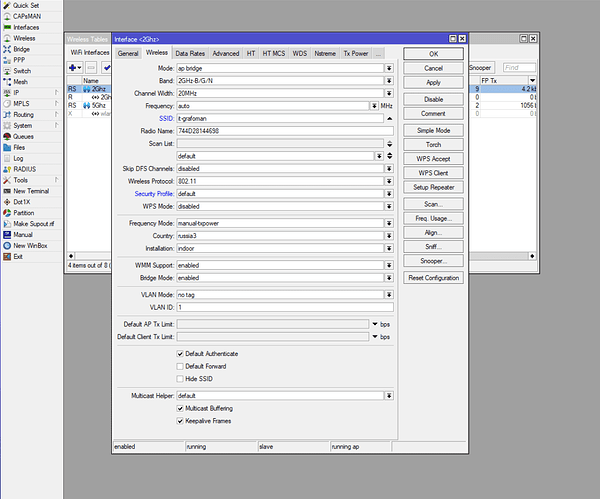600x499 pixels.
Task: Open the Advanced tab
Action: (225, 53)
